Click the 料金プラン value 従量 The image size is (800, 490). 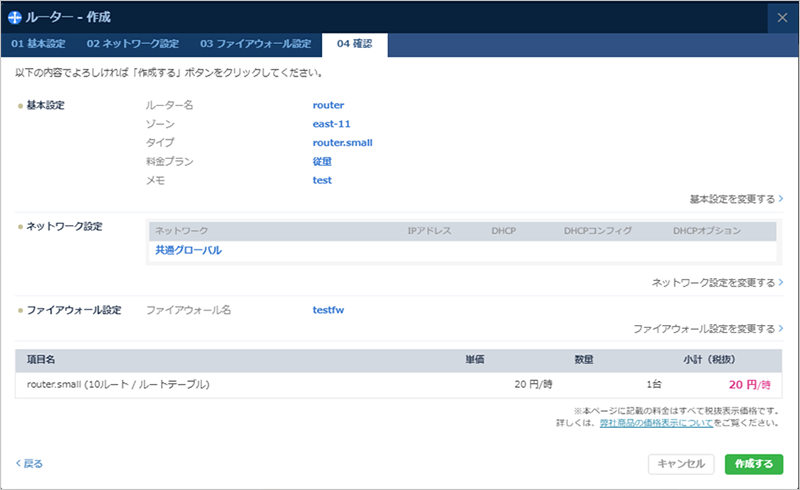tap(322, 161)
